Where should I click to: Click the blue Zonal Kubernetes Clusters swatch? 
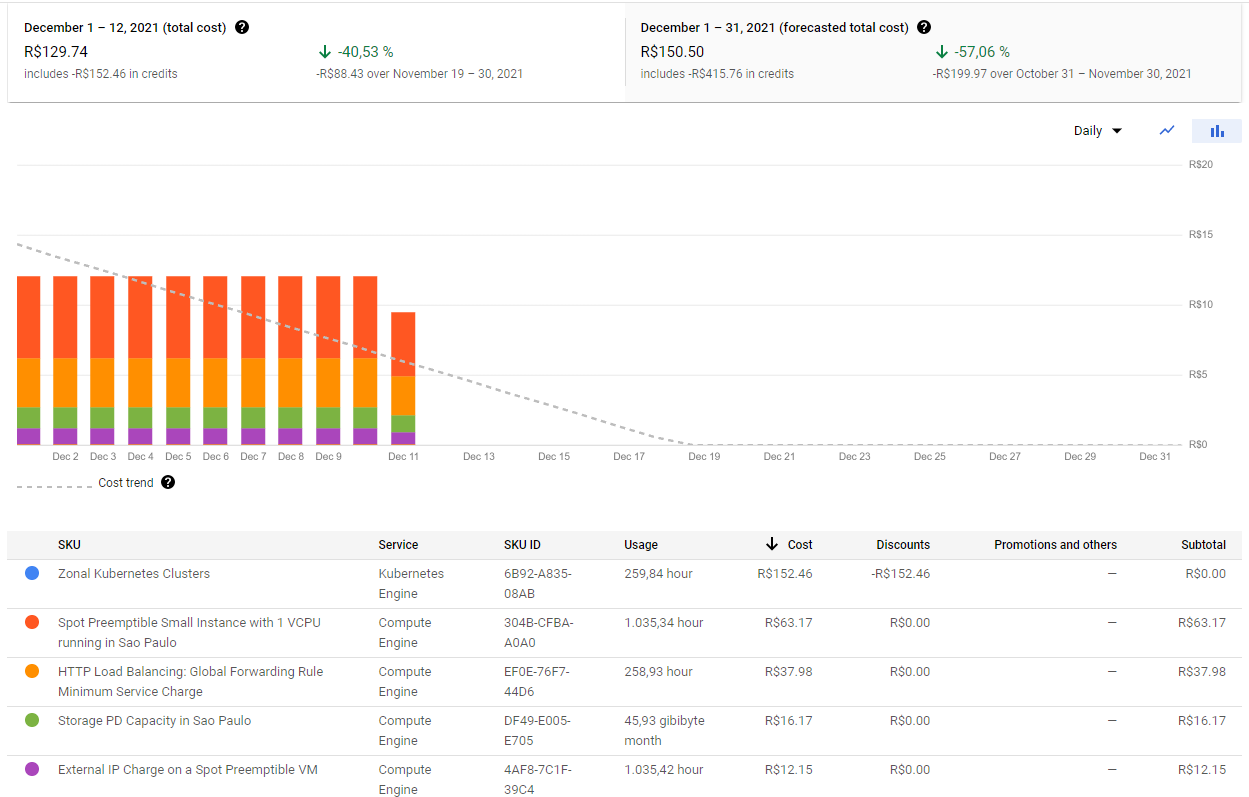tap(32, 573)
